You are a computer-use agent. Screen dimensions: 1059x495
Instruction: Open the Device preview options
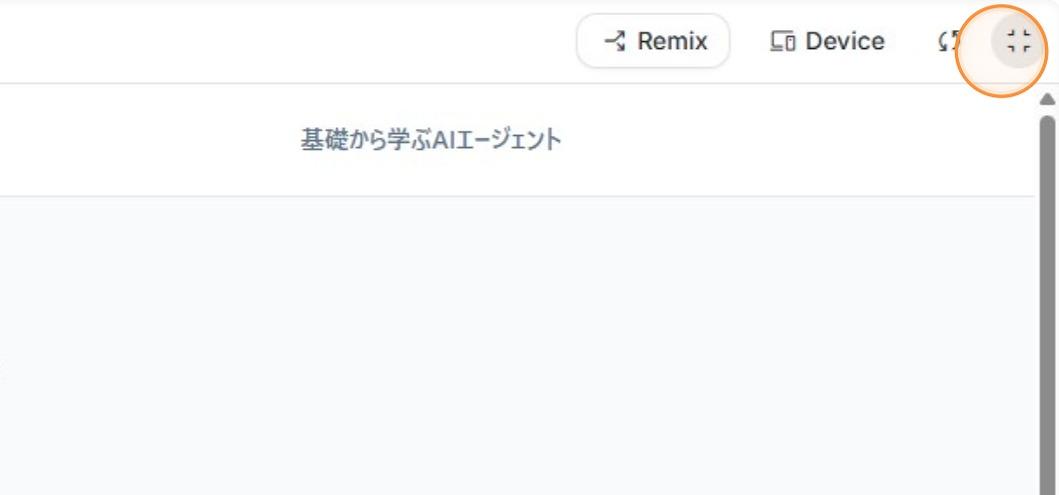tap(827, 41)
